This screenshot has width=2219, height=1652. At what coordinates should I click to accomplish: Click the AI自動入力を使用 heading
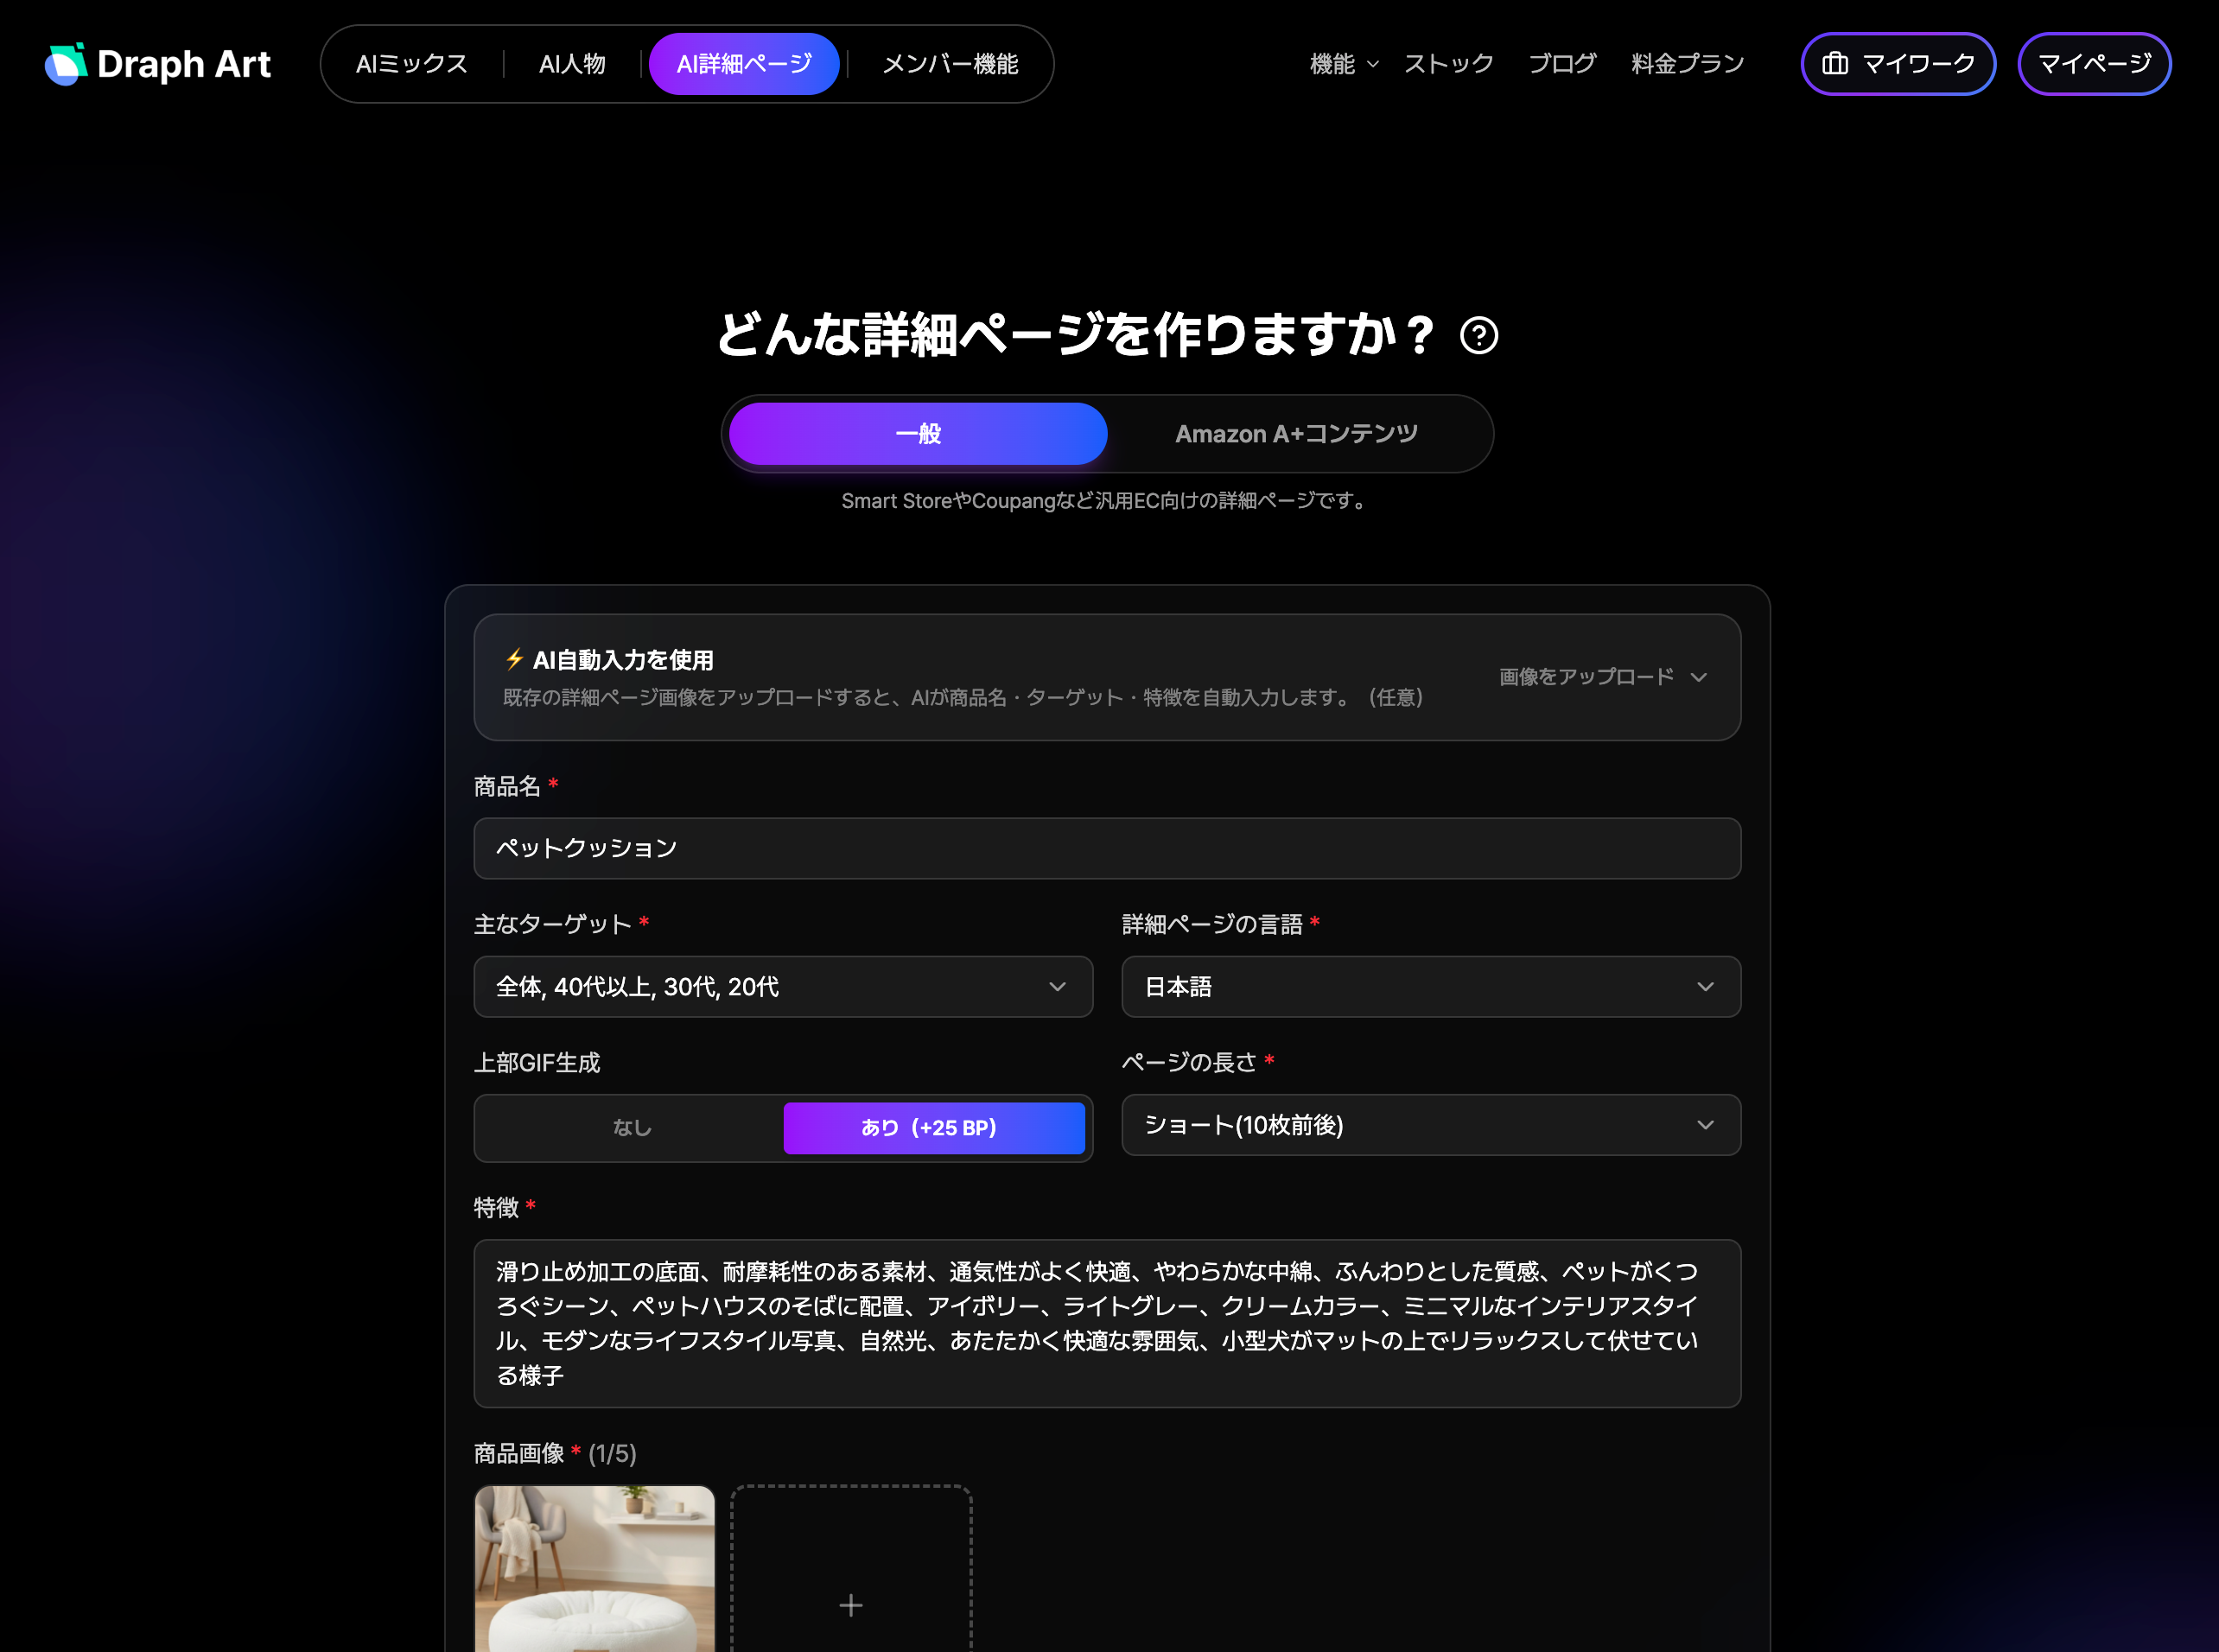tap(623, 660)
